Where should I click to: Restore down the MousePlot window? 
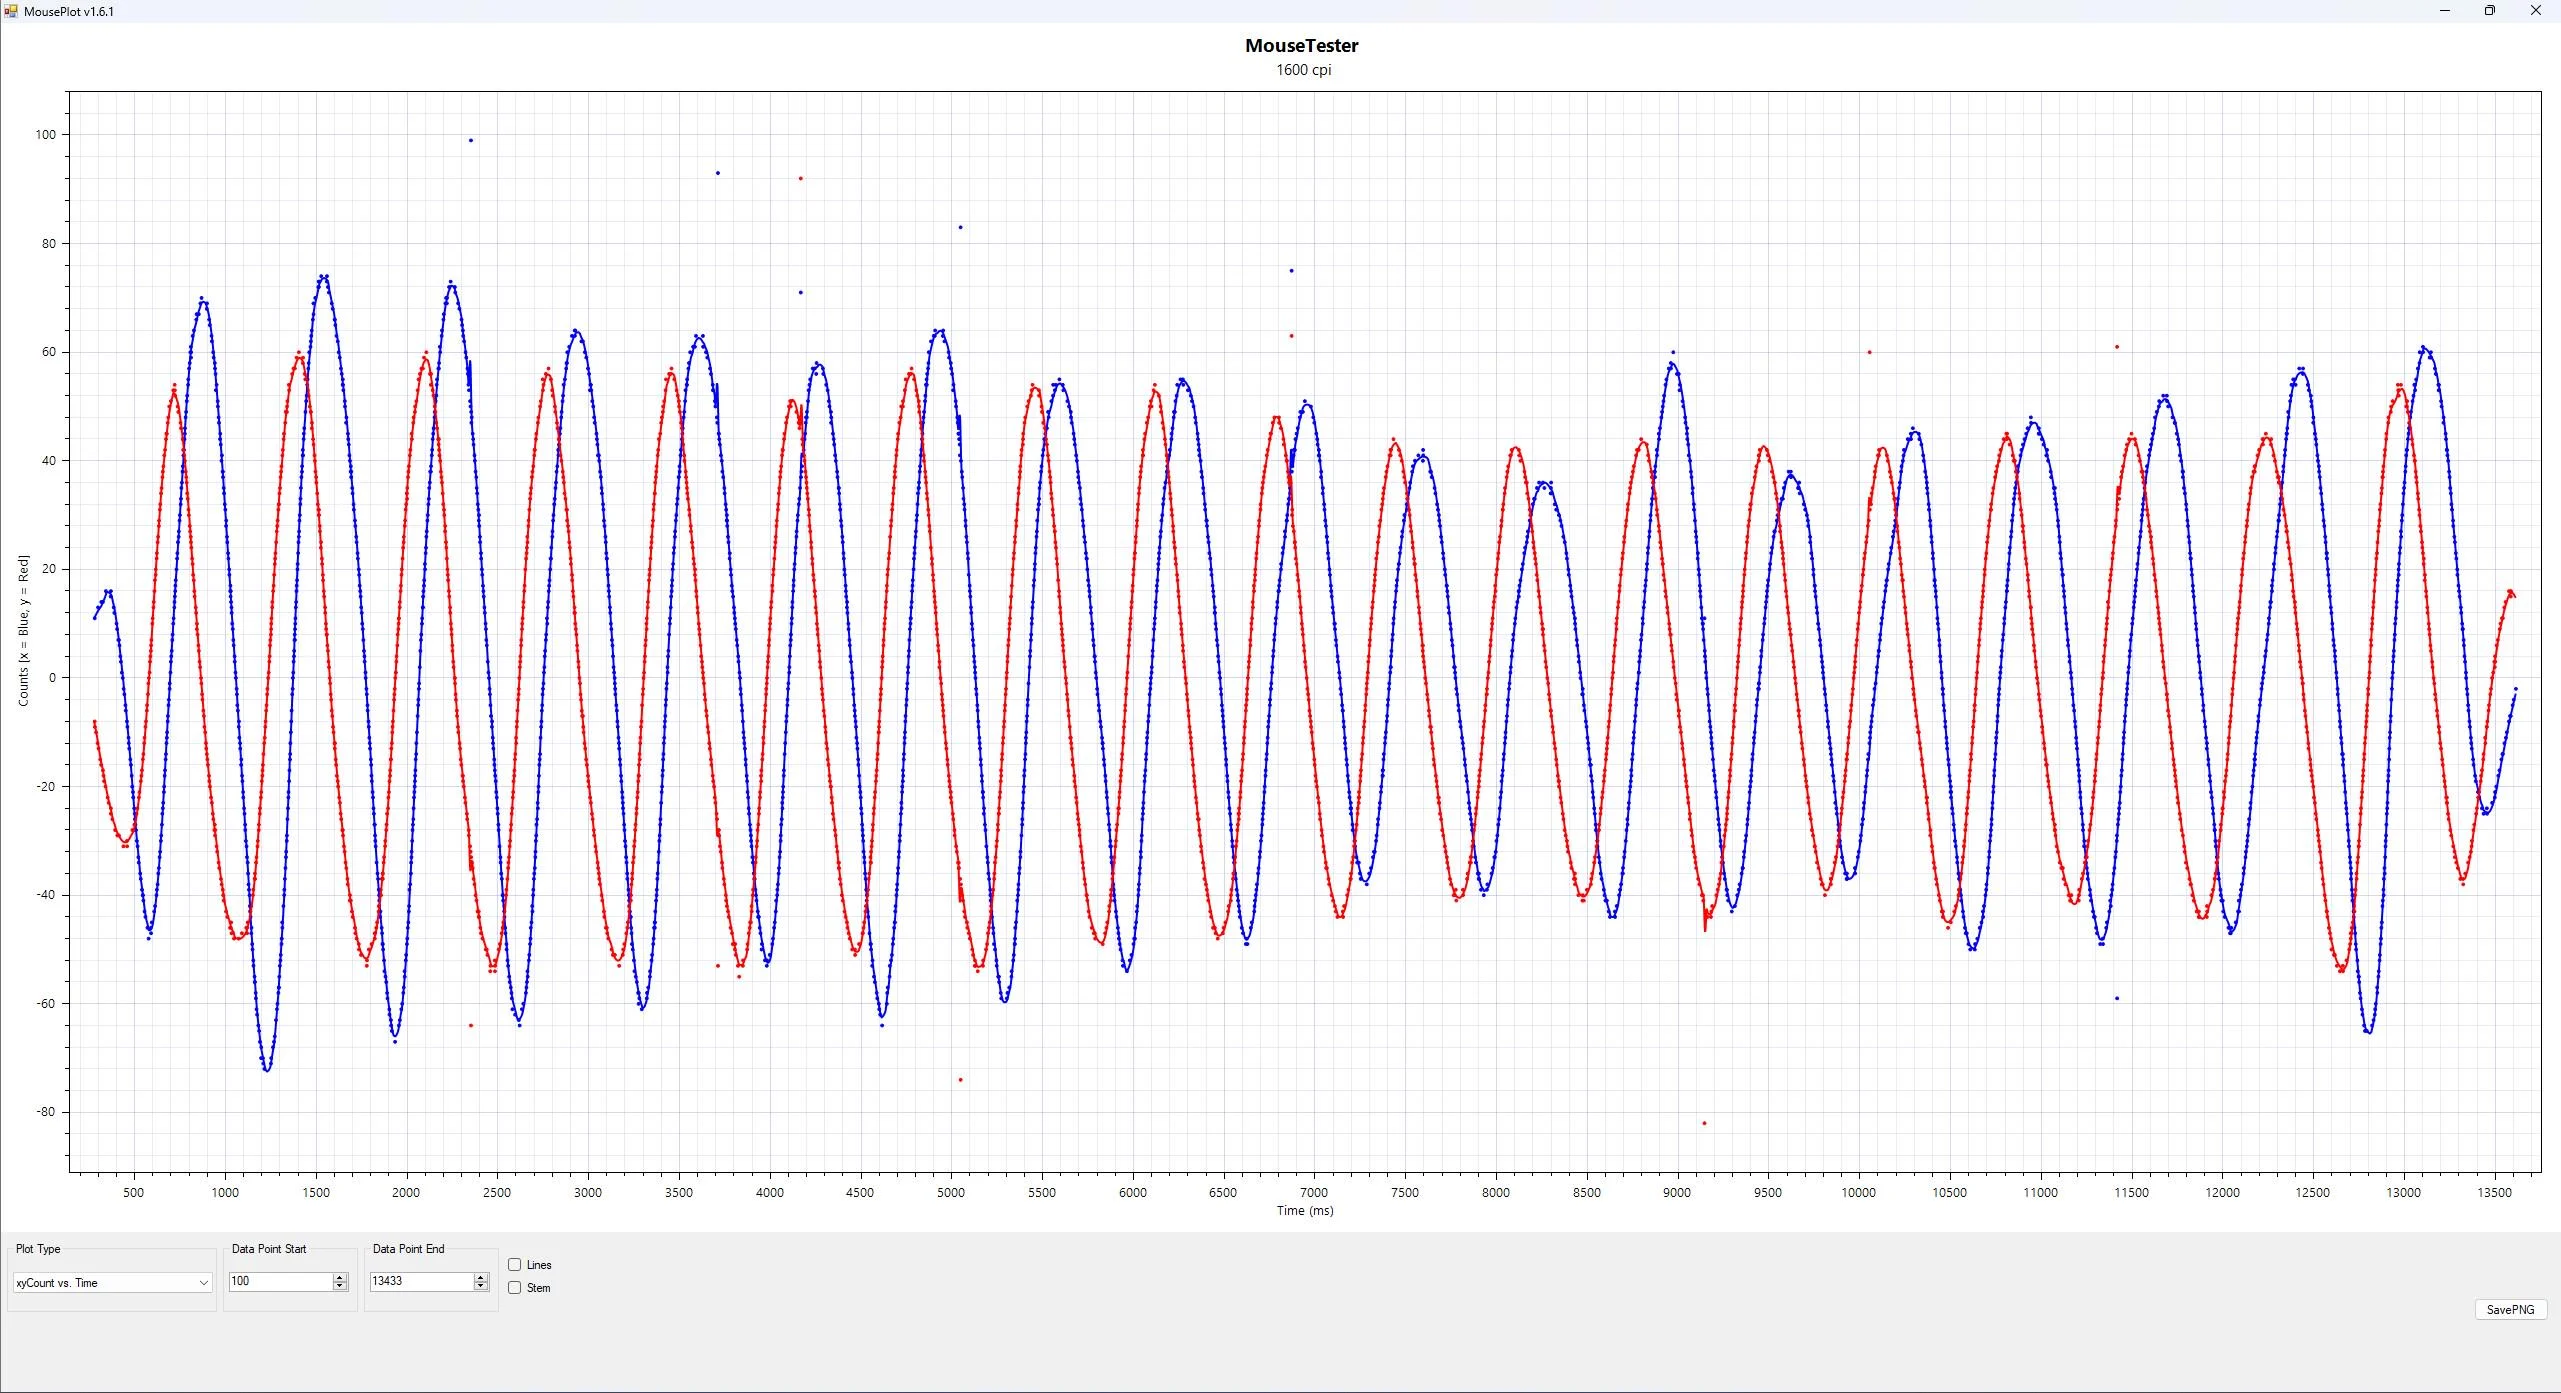(x=2490, y=11)
